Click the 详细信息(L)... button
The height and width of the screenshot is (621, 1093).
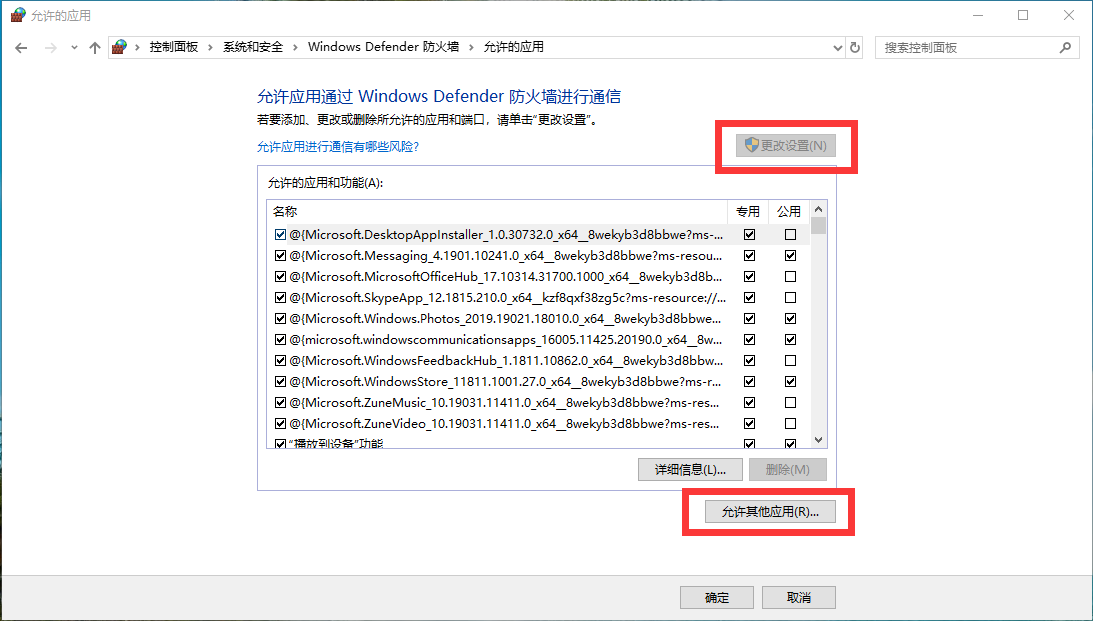coord(689,469)
